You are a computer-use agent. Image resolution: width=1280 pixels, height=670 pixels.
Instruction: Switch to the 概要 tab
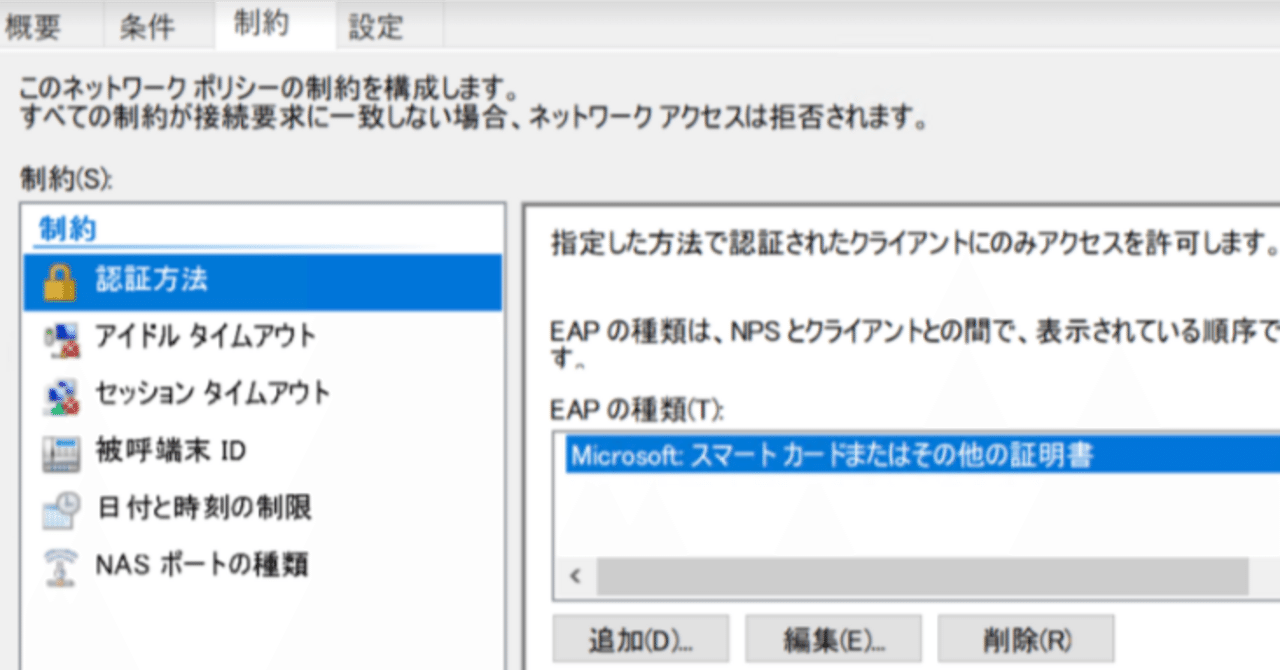pyautogui.click(x=33, y=25)
